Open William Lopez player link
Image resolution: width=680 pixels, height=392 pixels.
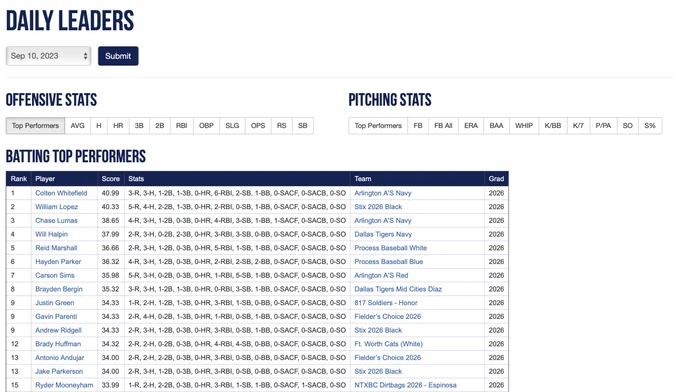[57, 207]
